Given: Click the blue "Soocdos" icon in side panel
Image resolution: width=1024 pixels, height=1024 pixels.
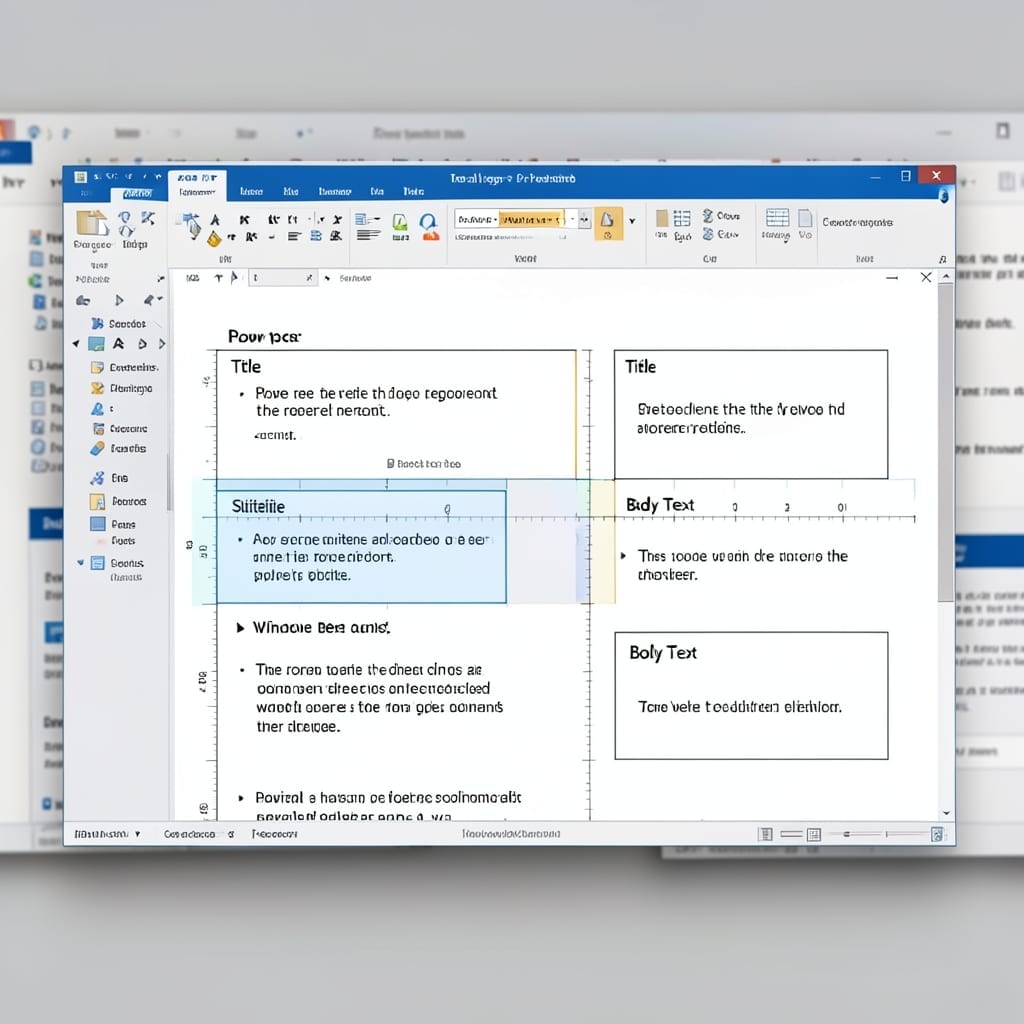Looking at the screenshot, I should pyautogui.click(x=97, y=323).
